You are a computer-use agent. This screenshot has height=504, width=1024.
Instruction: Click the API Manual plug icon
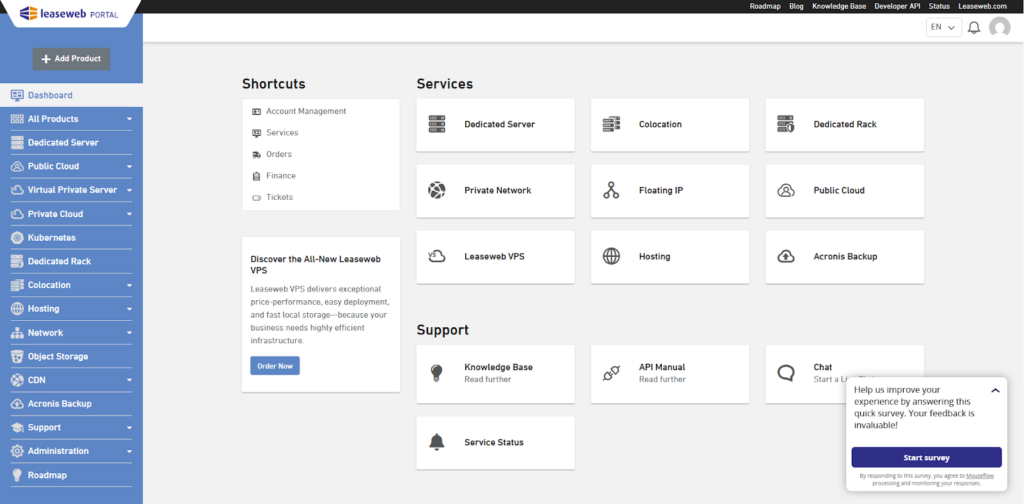click(611, 373)
